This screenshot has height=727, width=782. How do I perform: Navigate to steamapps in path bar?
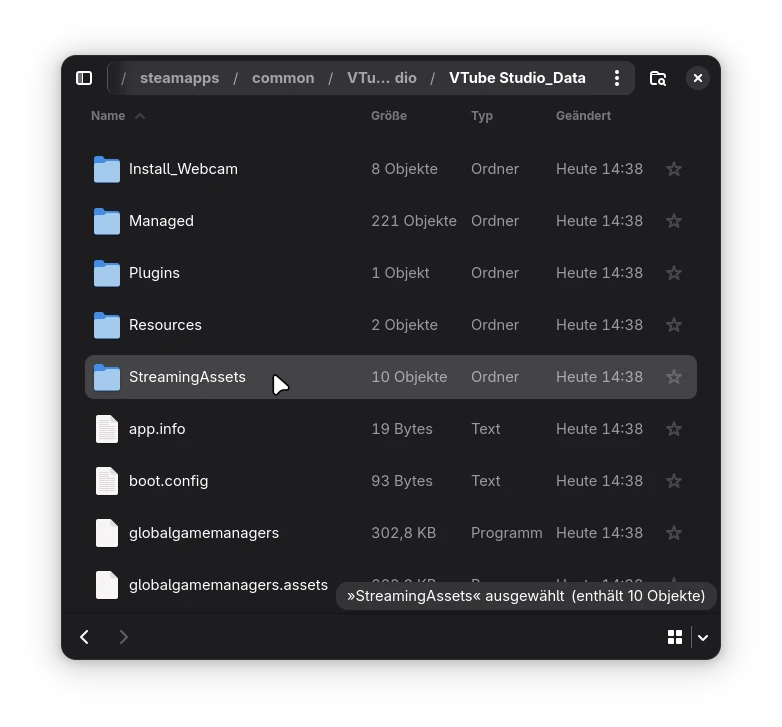[x=180, y=78]
